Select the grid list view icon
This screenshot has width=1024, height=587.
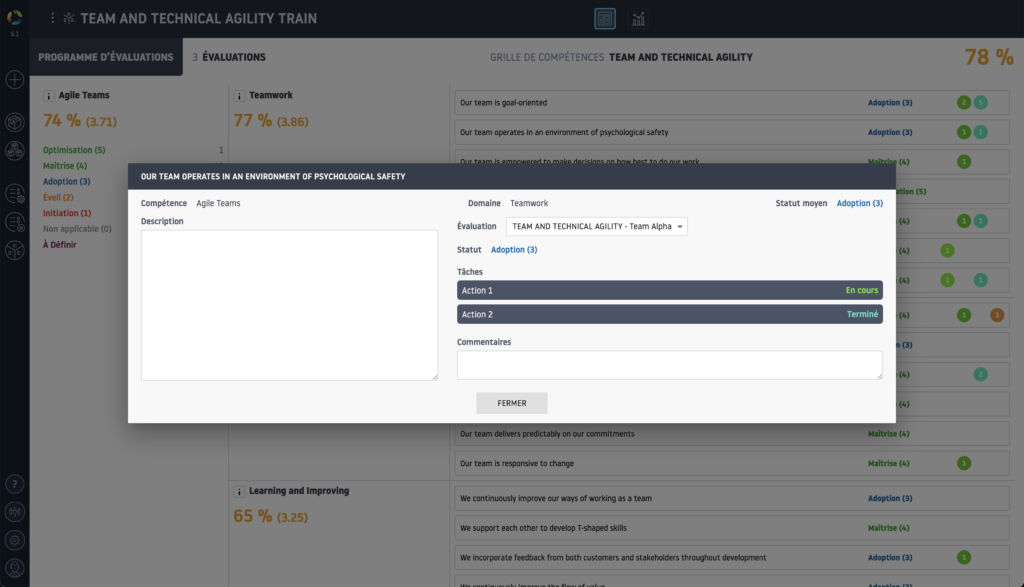pyautogui.click(x=604, y=19)
